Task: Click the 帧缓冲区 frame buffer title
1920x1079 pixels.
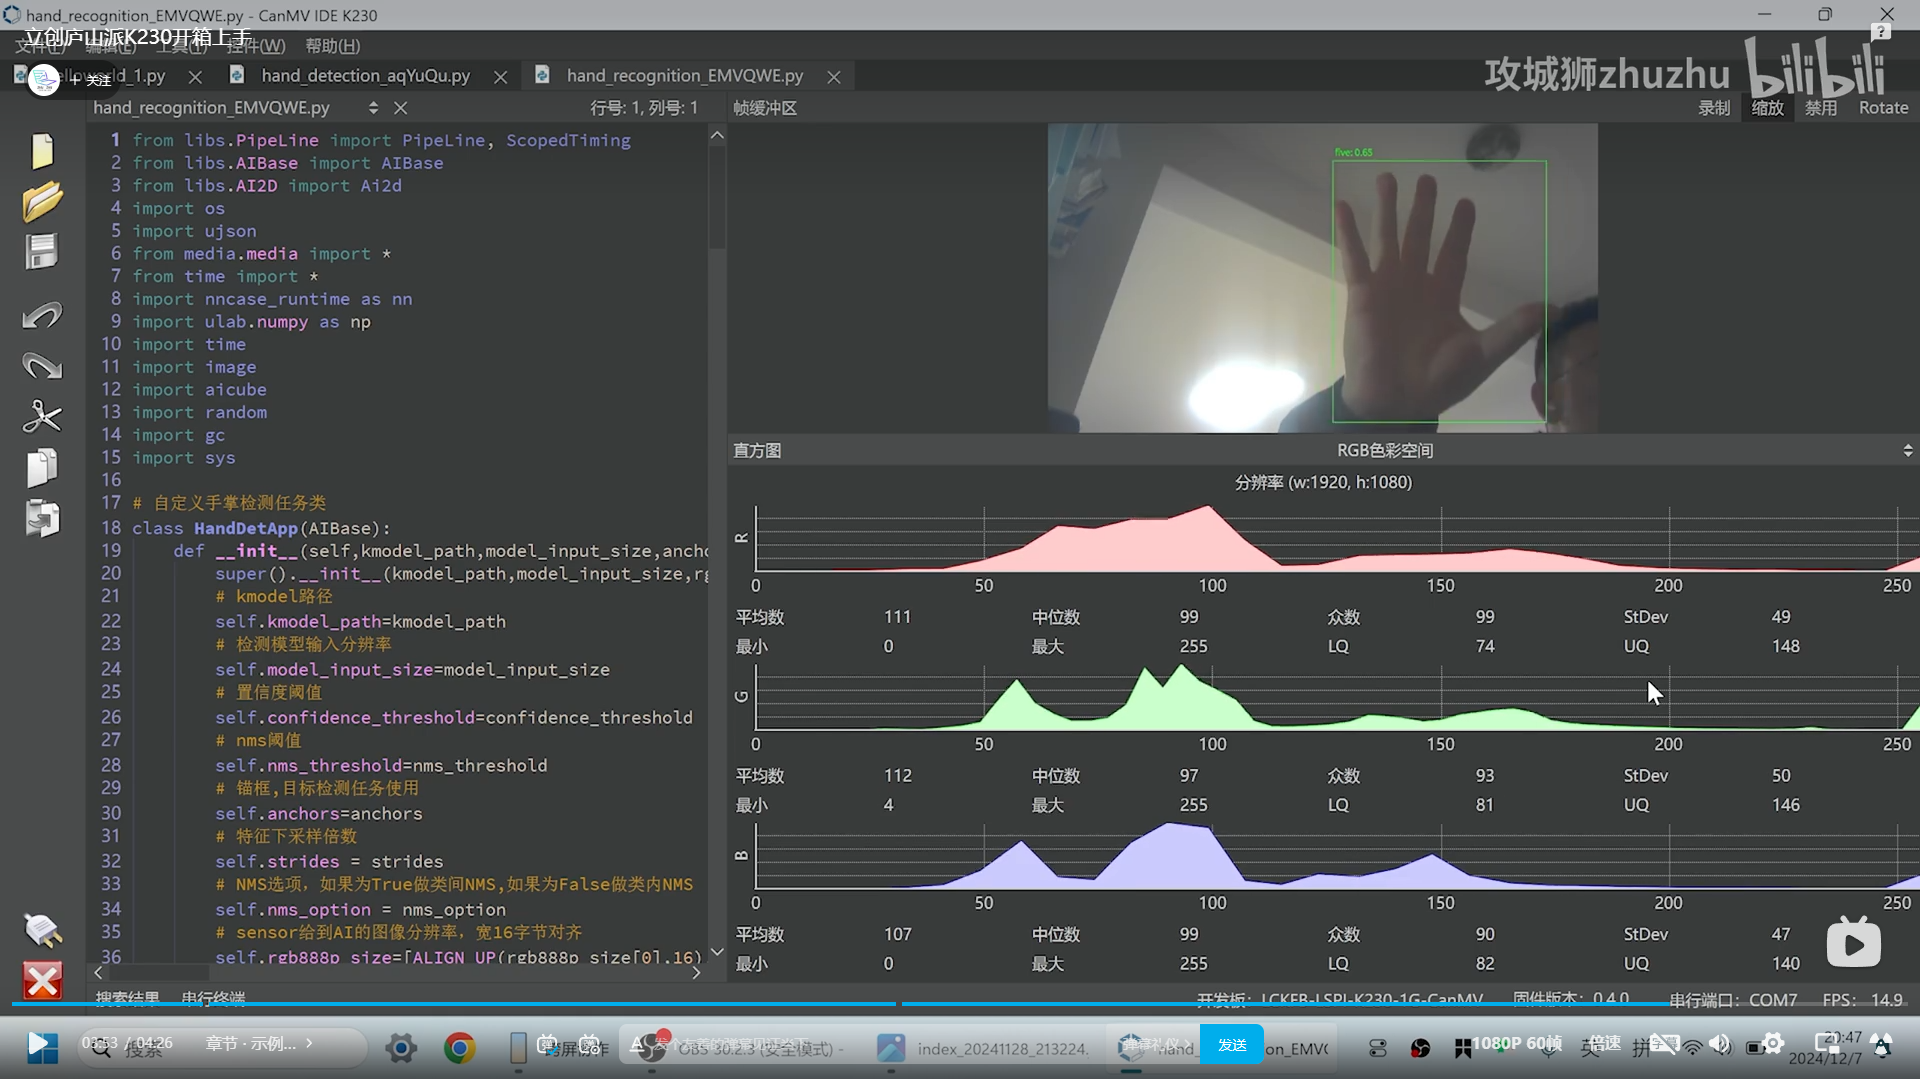Action: click(765, 108)
